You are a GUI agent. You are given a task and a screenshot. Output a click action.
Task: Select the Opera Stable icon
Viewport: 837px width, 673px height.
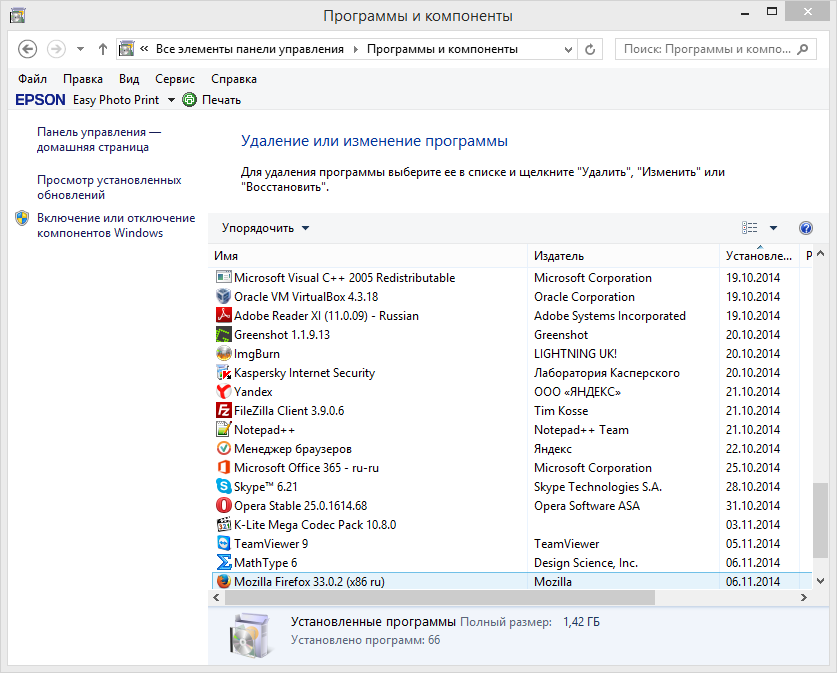[x=224, y=506]
